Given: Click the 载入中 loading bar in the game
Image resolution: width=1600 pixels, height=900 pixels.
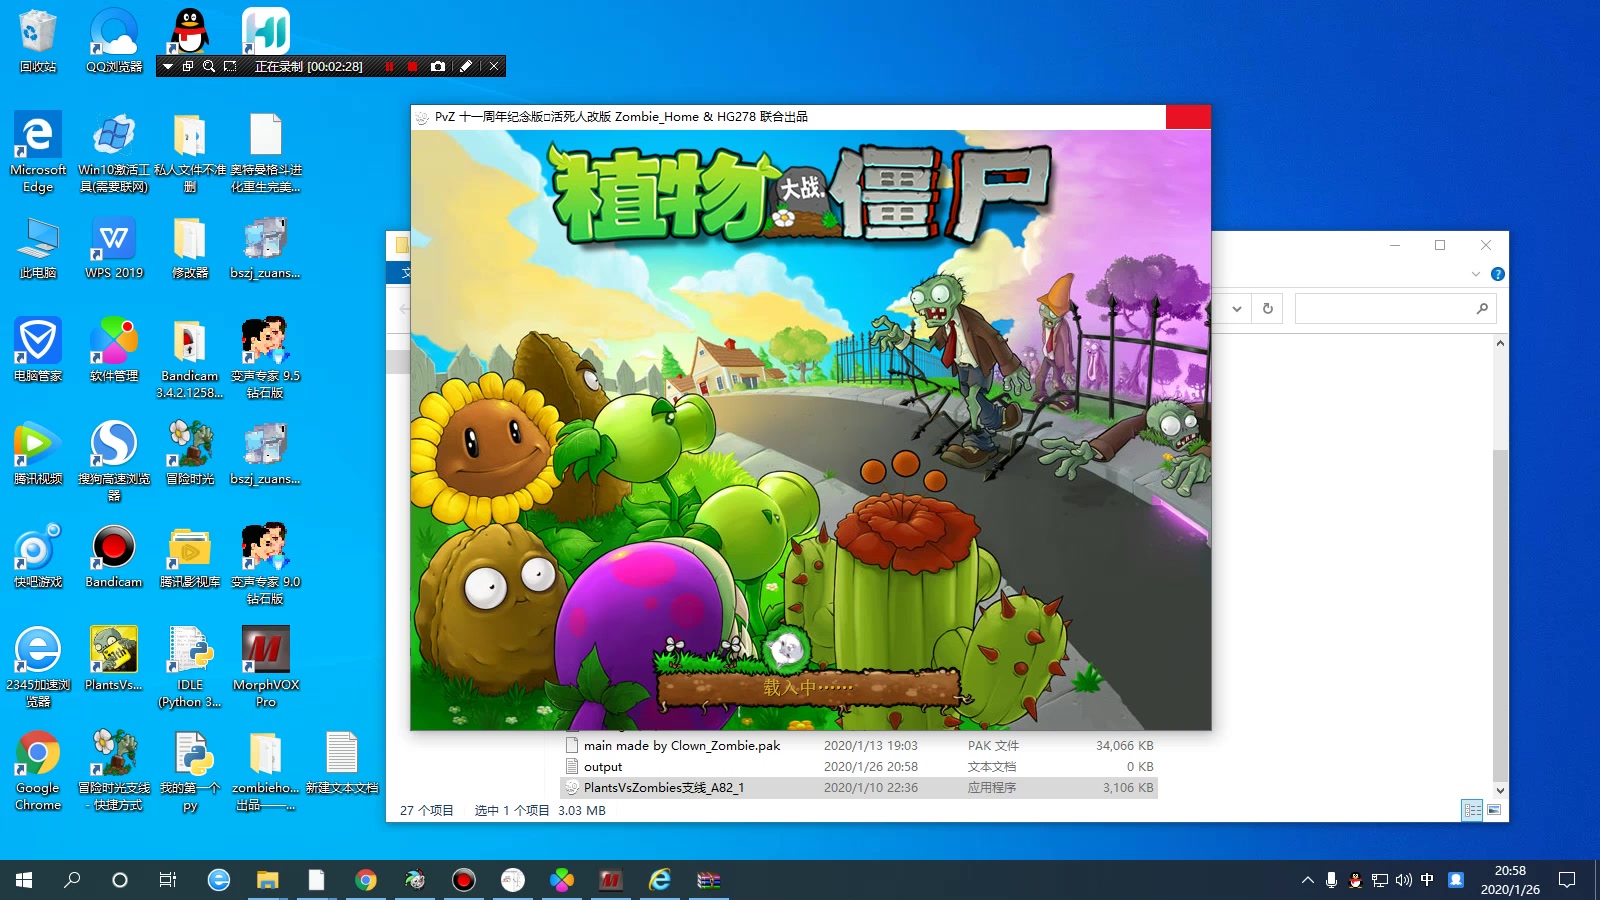Looking at the screenshot, I should pos(808,688).
